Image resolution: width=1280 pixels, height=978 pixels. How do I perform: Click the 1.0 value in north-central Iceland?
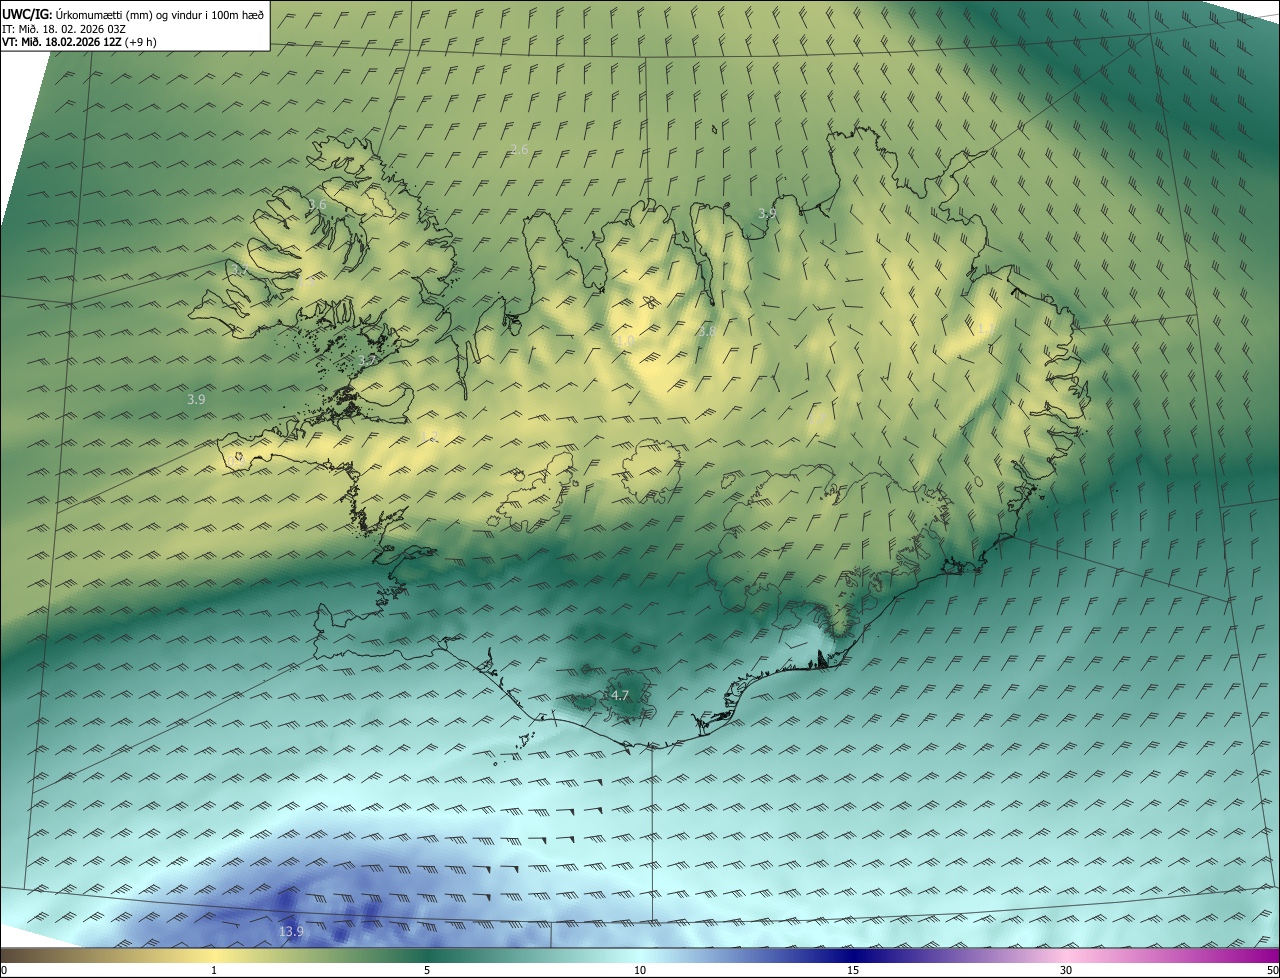pyautogui.click(x=626, y=340)
